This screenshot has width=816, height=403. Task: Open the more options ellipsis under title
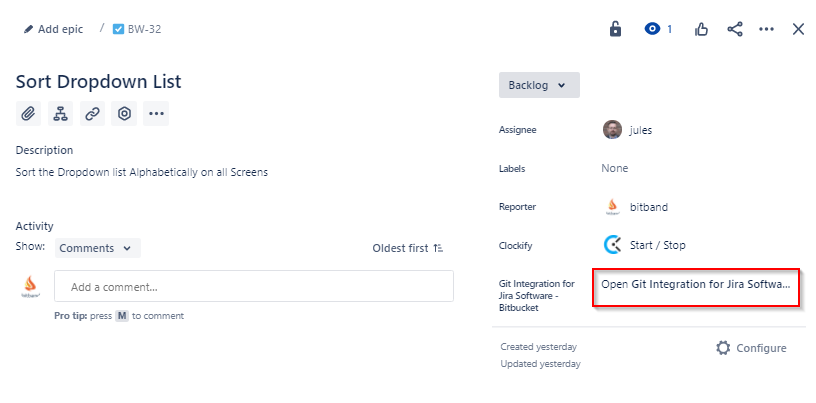coord(156,114)
